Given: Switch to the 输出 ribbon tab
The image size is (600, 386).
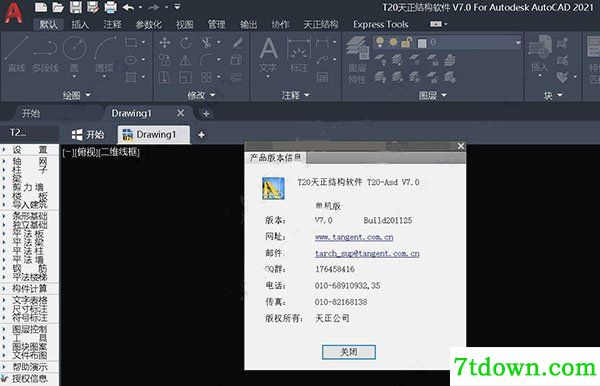Looking at the screenshot, I should [249, 24].
